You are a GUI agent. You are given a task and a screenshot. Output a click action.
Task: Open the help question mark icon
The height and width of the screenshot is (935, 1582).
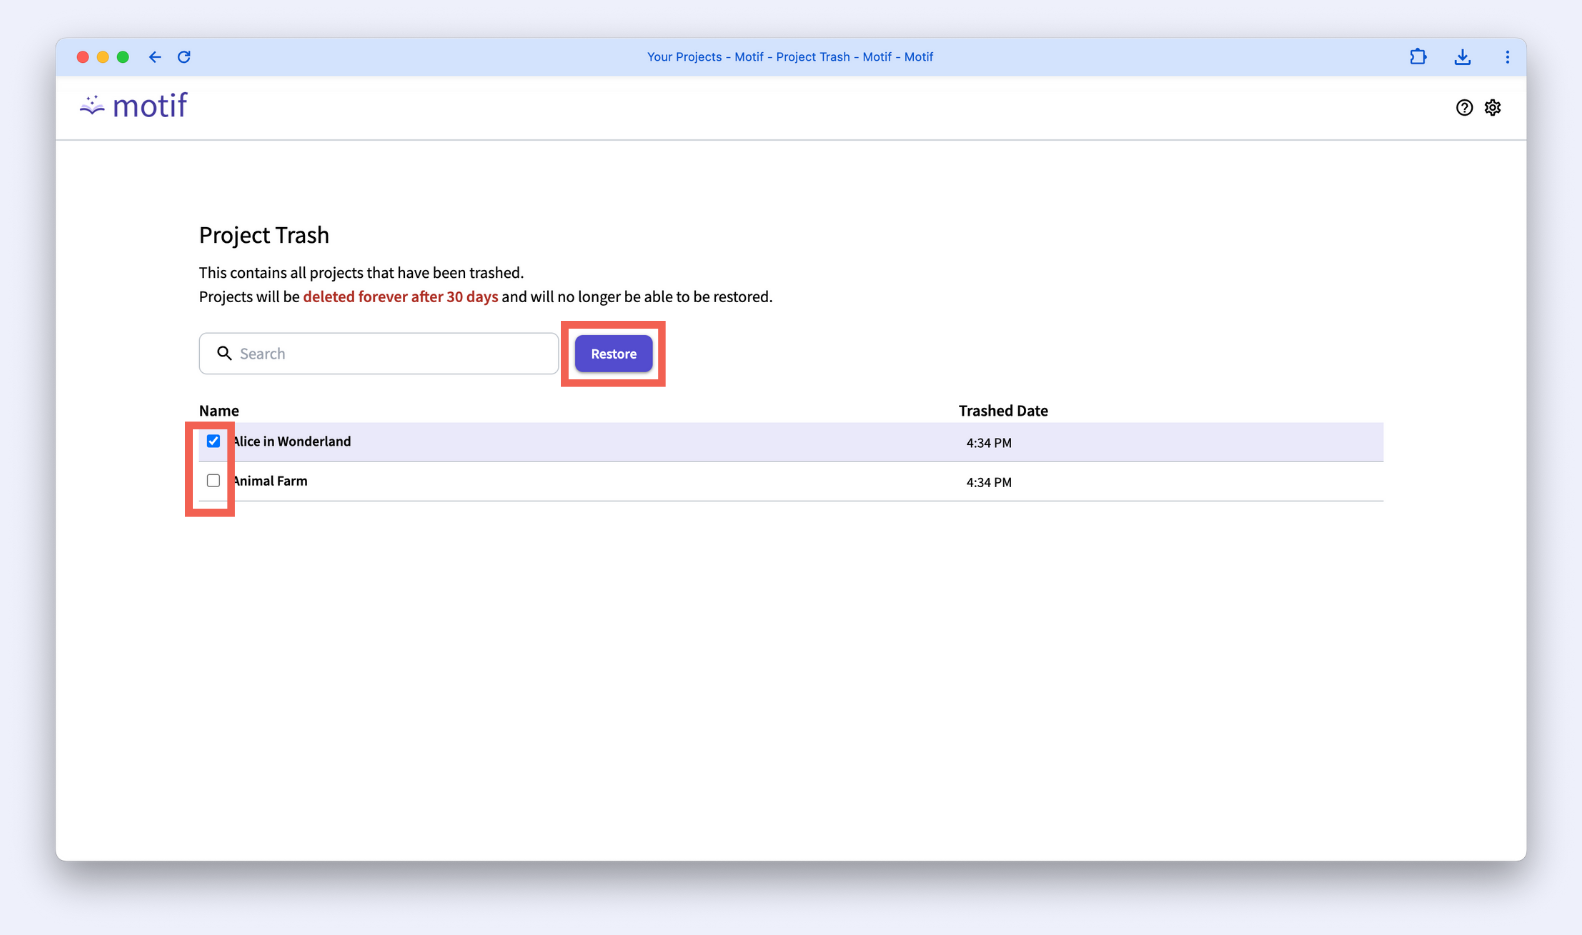(1464, 108)
